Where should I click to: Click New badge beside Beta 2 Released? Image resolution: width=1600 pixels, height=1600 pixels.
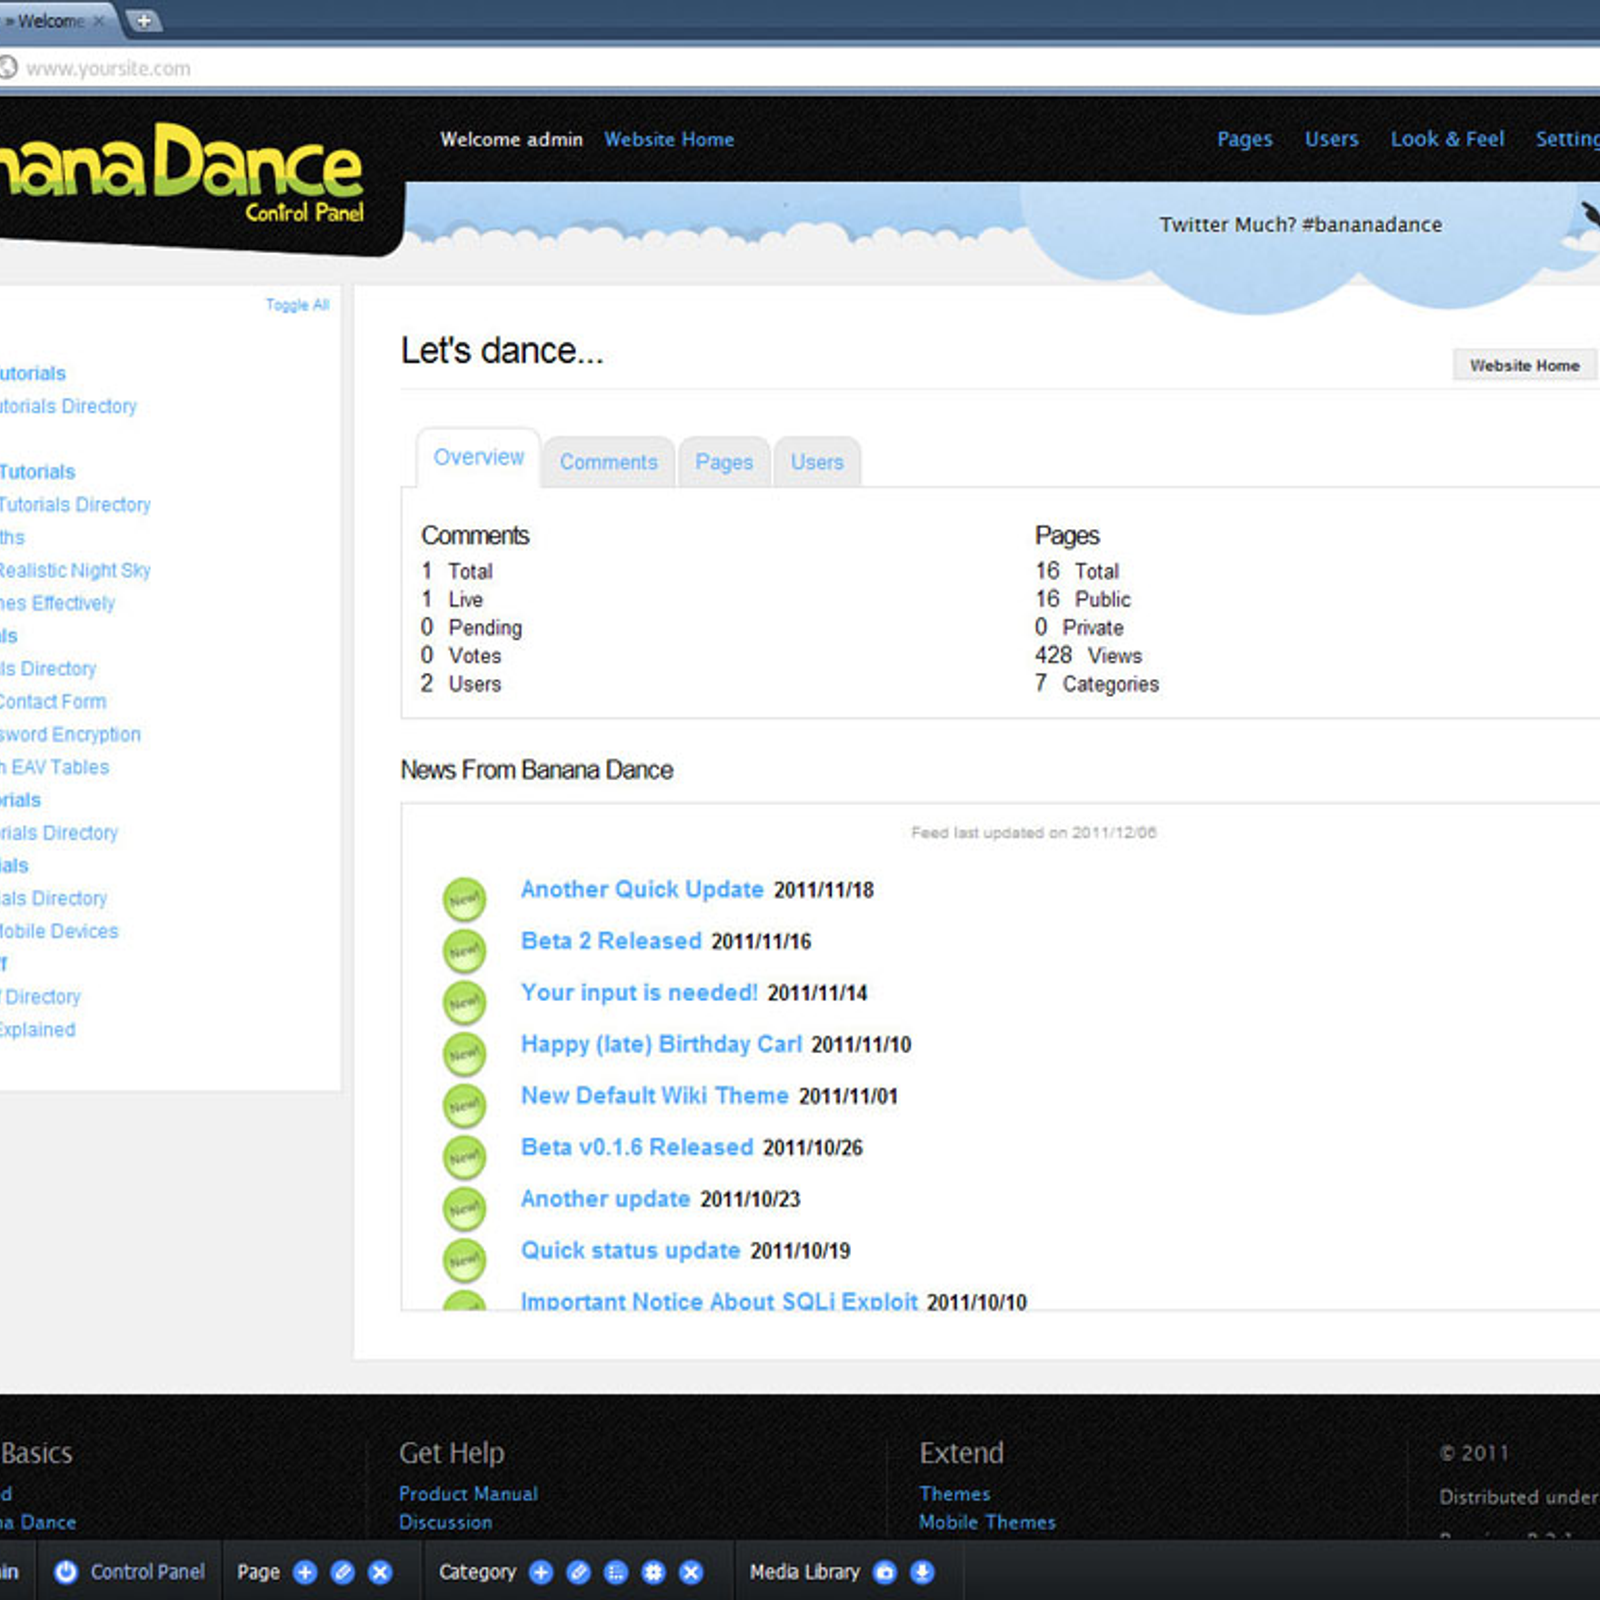[x=464, y=951]
